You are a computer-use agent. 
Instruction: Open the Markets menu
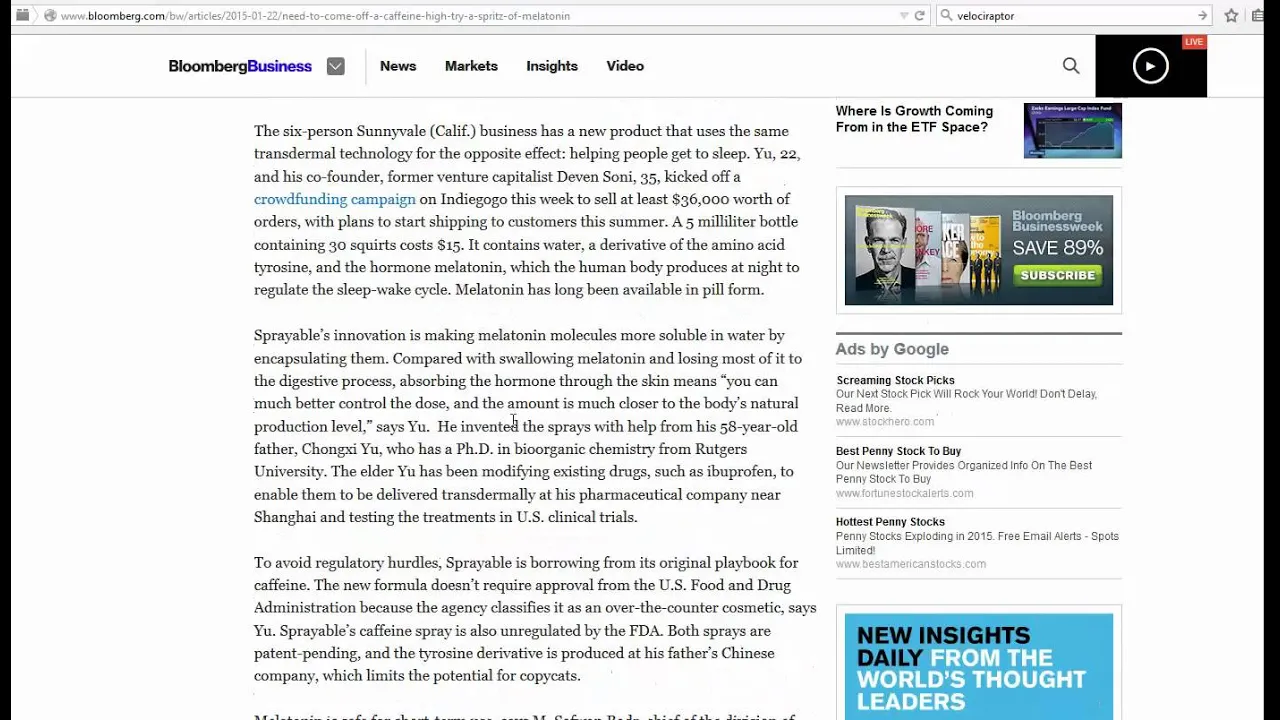tap(471, 66)
